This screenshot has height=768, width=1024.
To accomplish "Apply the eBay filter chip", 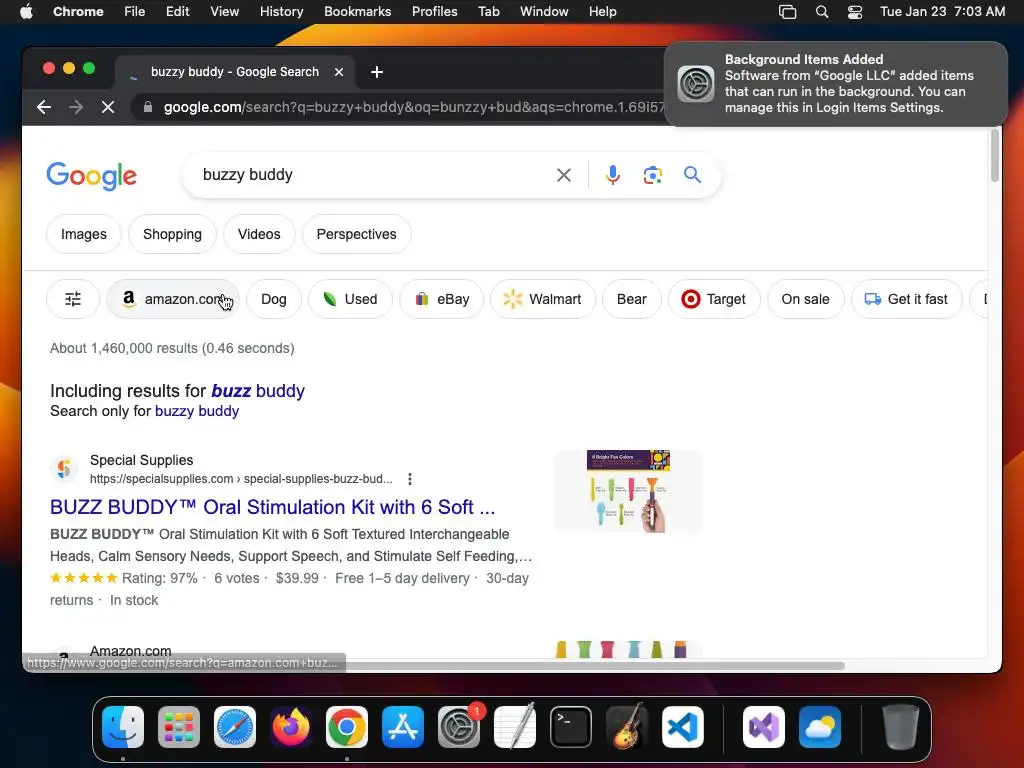I will coord(441,299).
